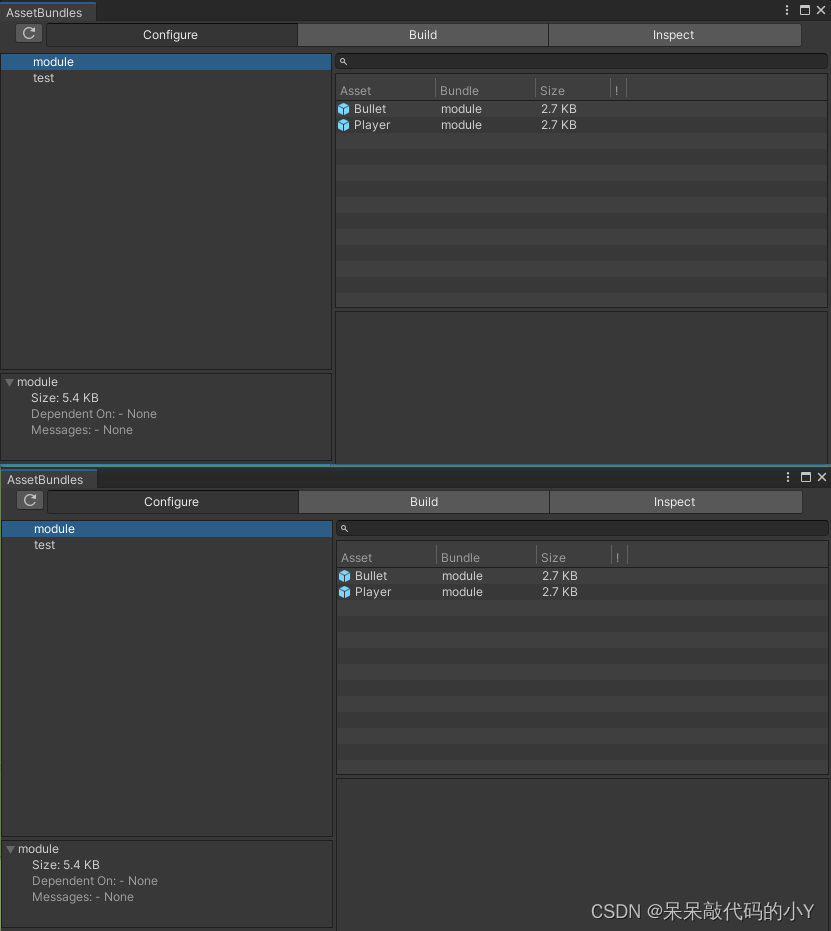
Task: Select Bullet prefab icon in lower asset list
Action: tap(345, 576)
